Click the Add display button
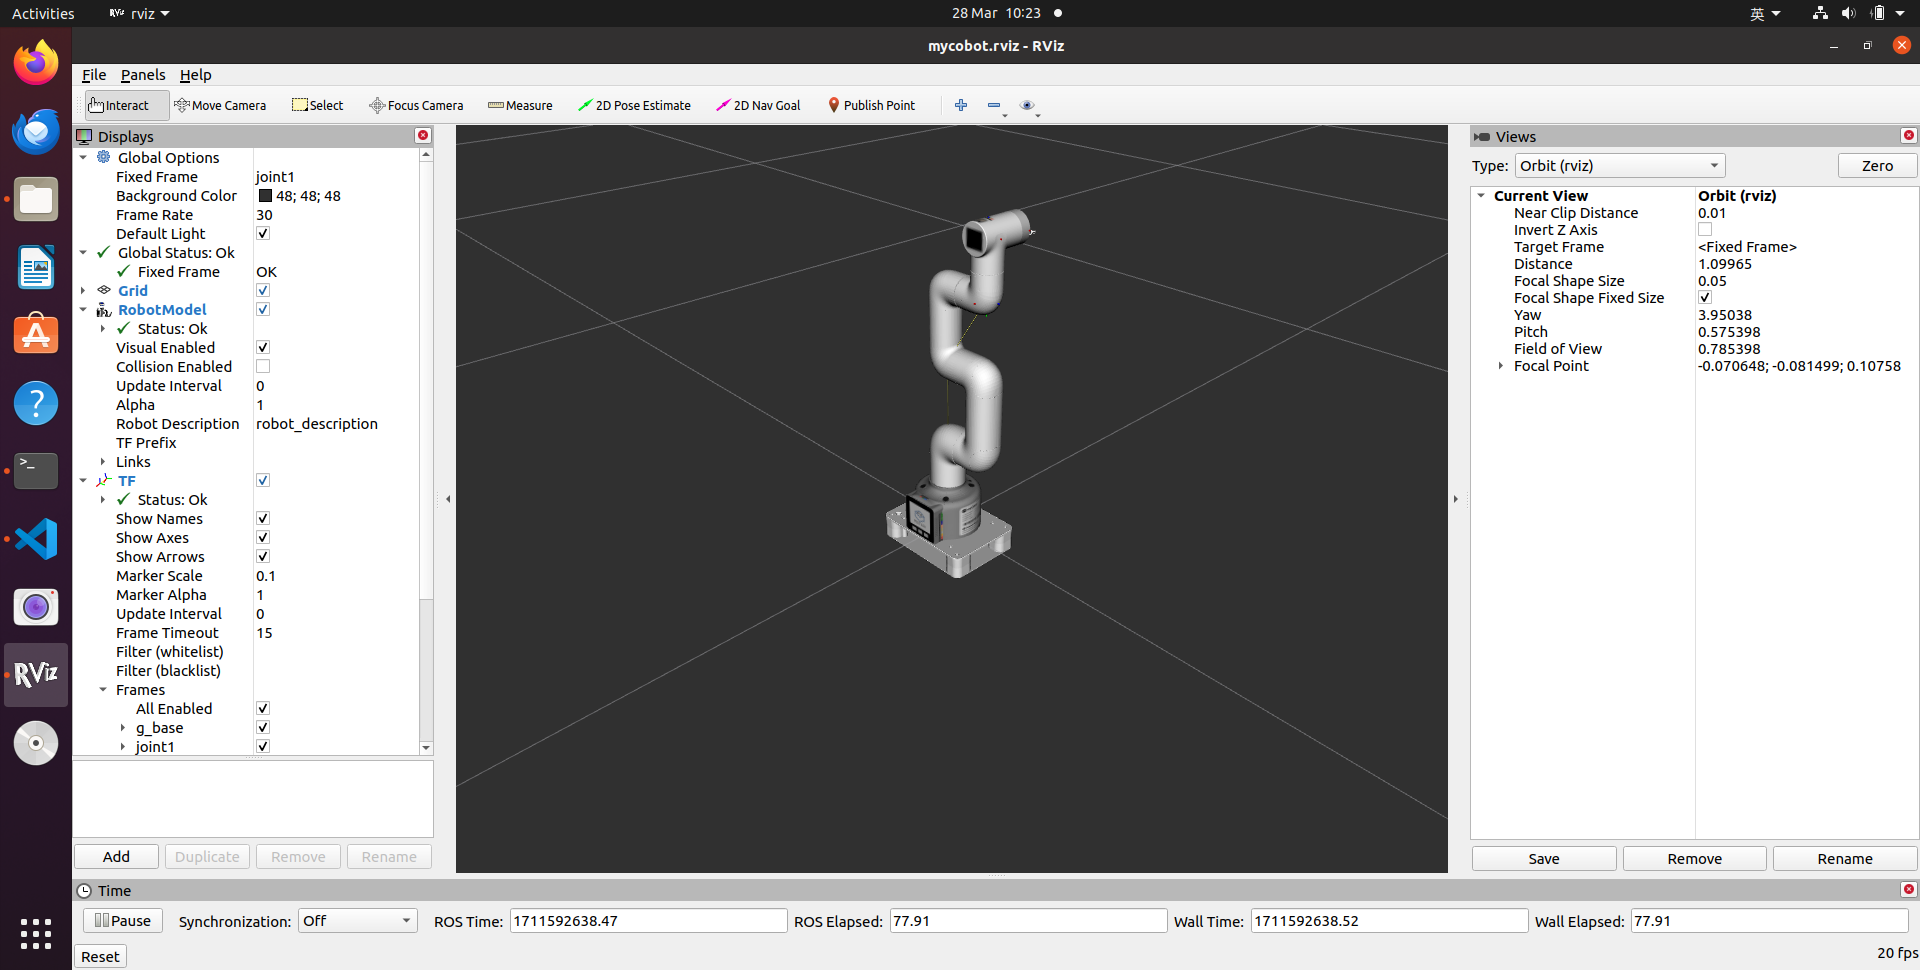 pos(116,856)
